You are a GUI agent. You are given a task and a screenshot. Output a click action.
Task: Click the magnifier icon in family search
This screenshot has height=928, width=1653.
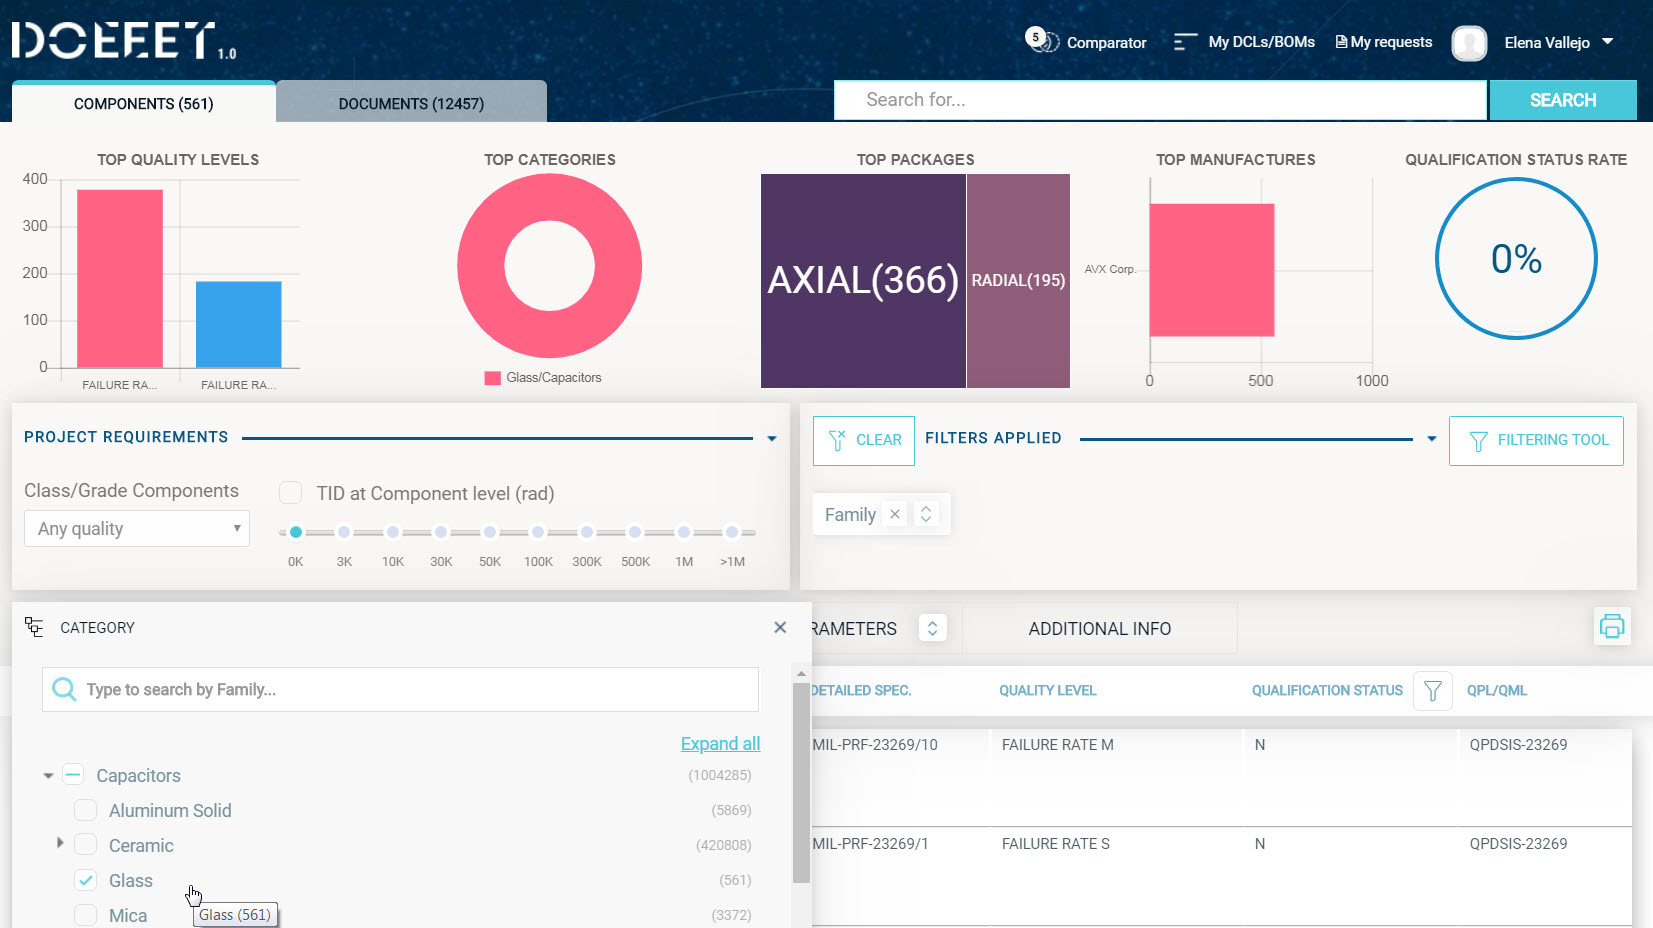[64, 689]
